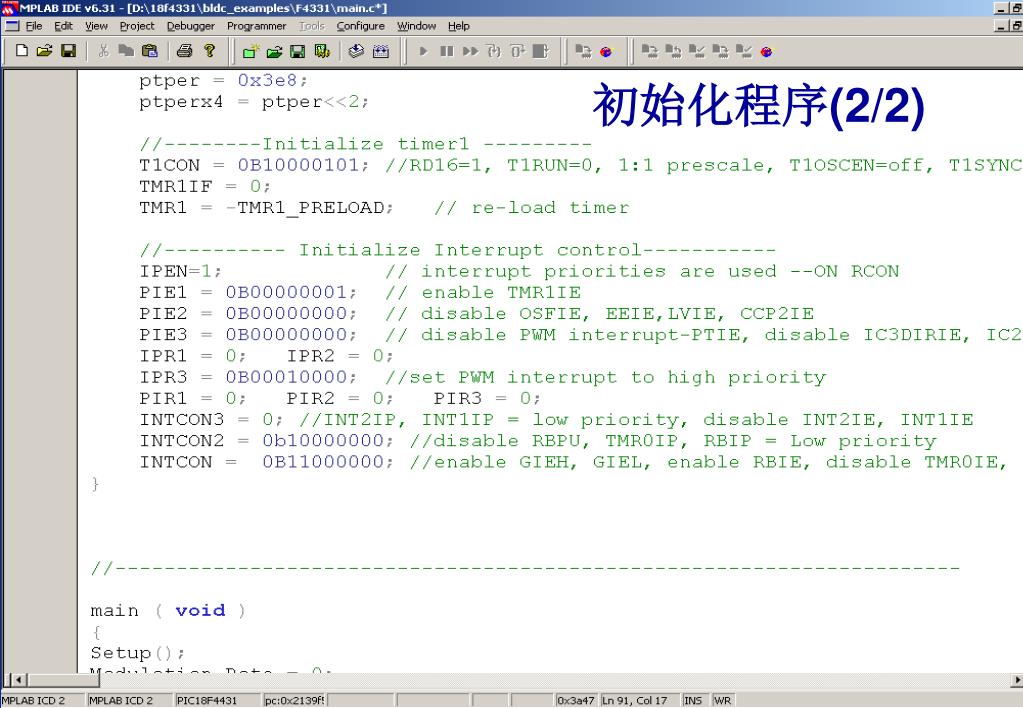Click the 'Setup();' call line
This screenshot has width=1023, height=708.
pos(137,653)
